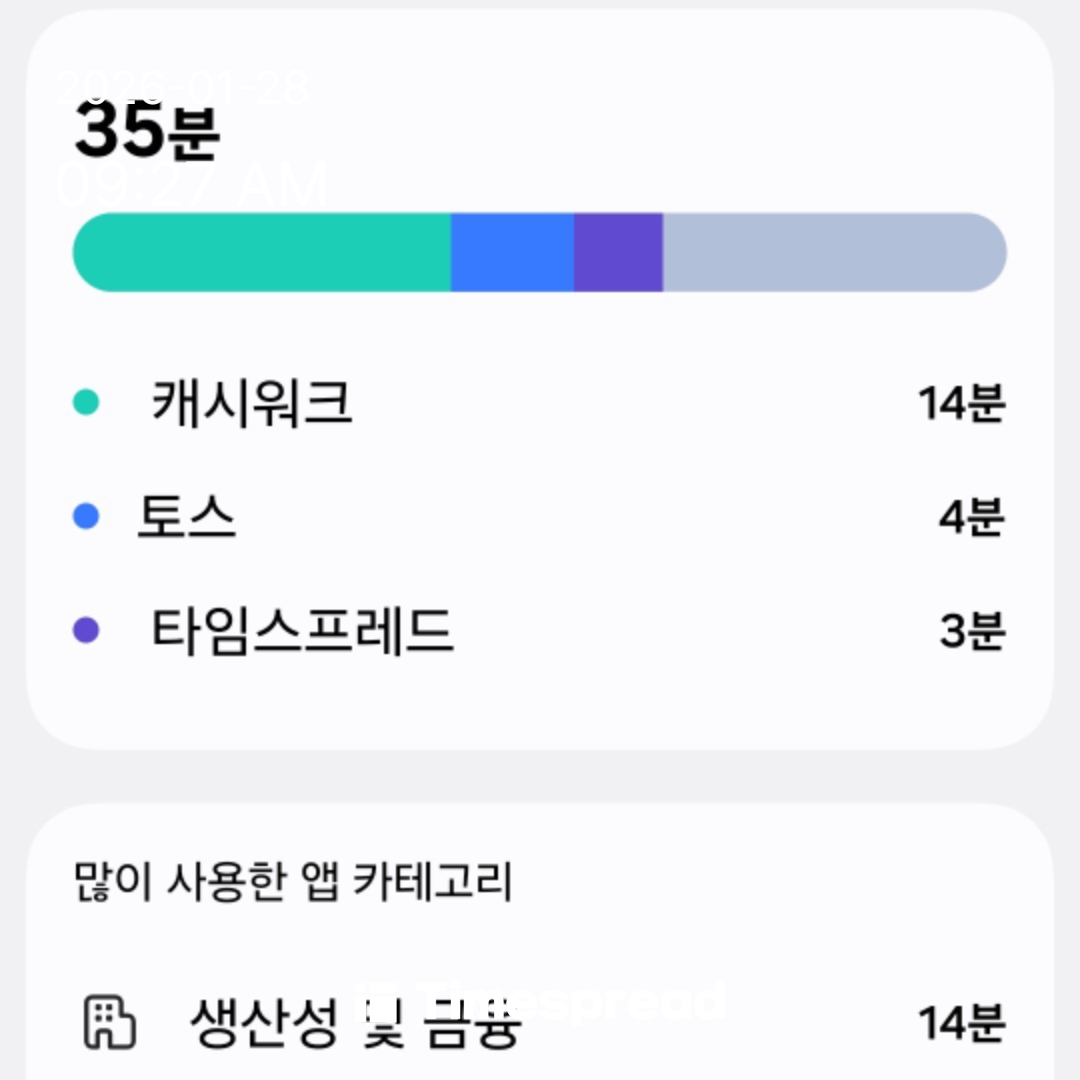Click the 09:27 AM time watermark
The width and height of the screenshot is (1080, 1080).
tap(192, 186)
